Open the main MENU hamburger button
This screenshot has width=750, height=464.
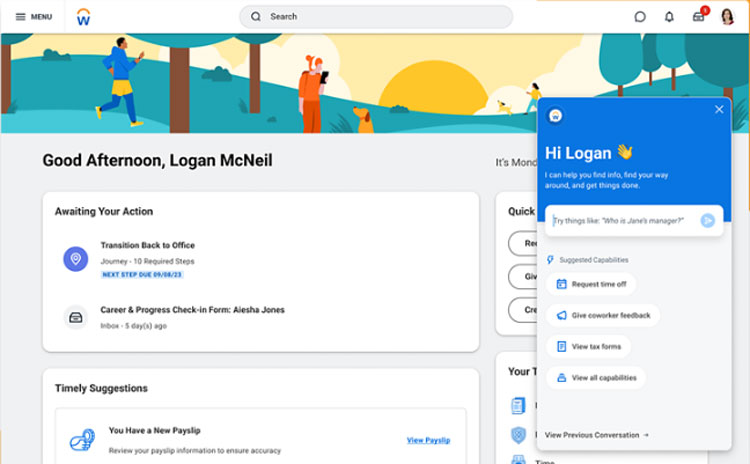[33, 17]
